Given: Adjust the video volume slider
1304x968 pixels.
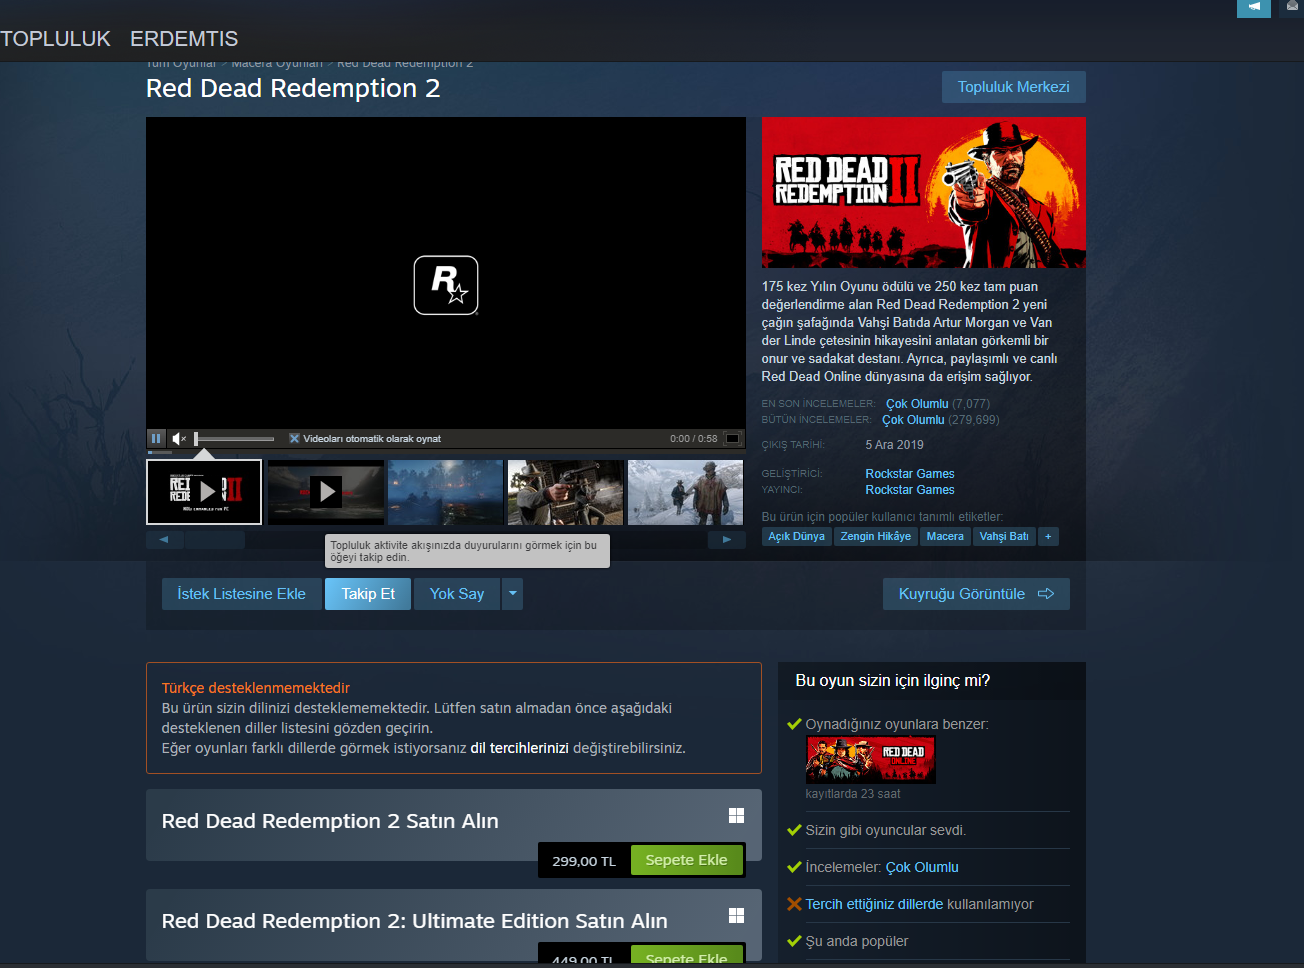Looking at the screenshot, I should click(x=234, y=438).
